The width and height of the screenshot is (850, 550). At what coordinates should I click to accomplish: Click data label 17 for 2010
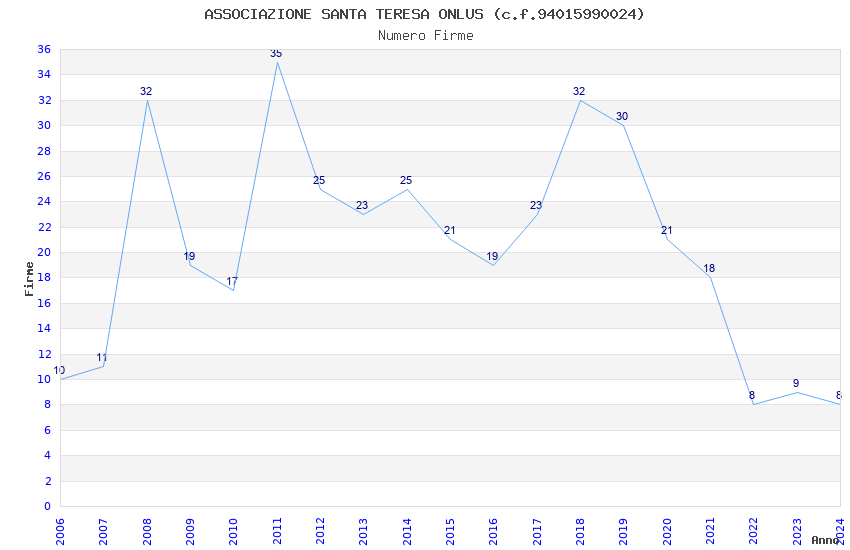point(232,281)
